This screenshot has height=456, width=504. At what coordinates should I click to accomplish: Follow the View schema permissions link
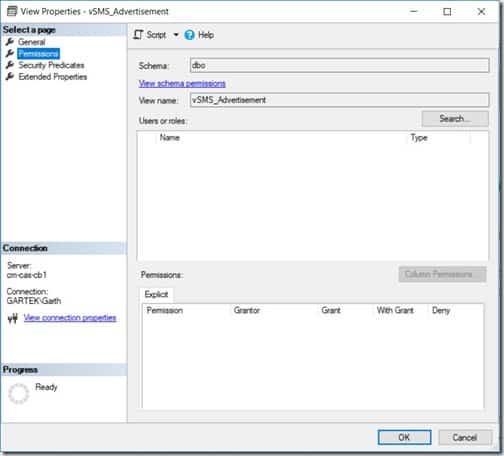pyautogui.click(x=182, y=83)
